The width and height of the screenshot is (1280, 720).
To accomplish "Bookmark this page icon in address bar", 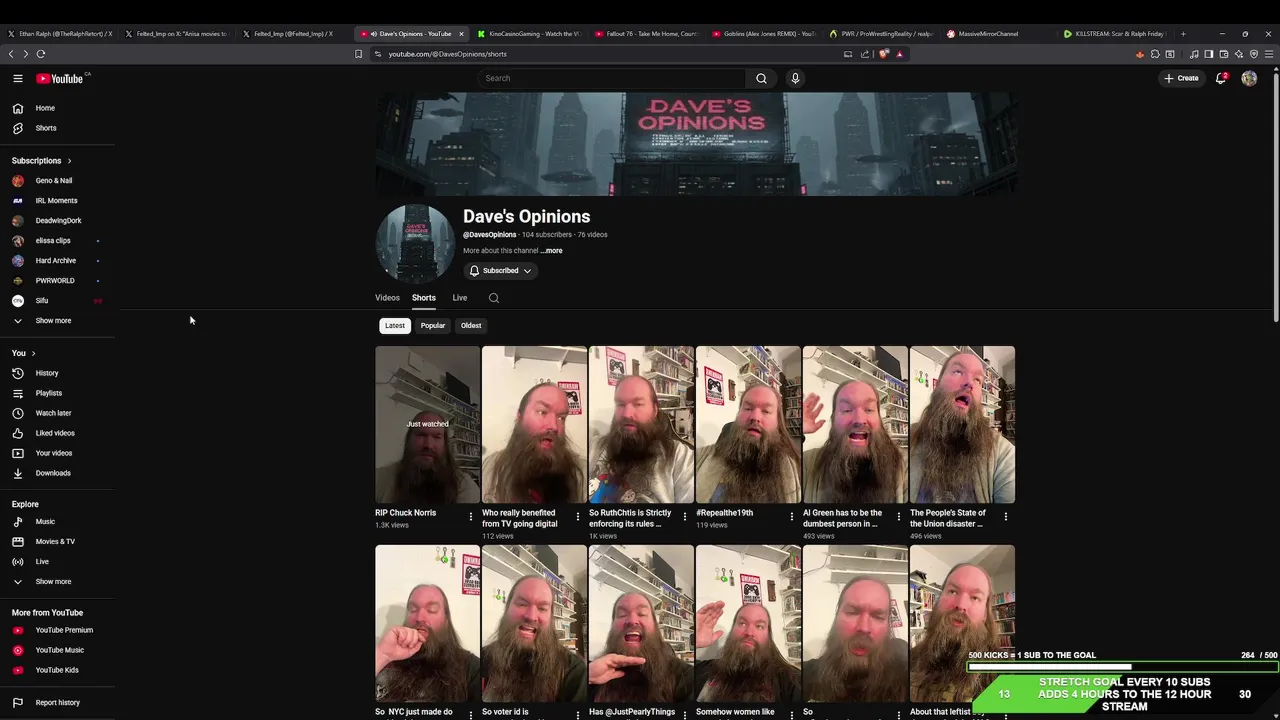I will pos(358,54).
